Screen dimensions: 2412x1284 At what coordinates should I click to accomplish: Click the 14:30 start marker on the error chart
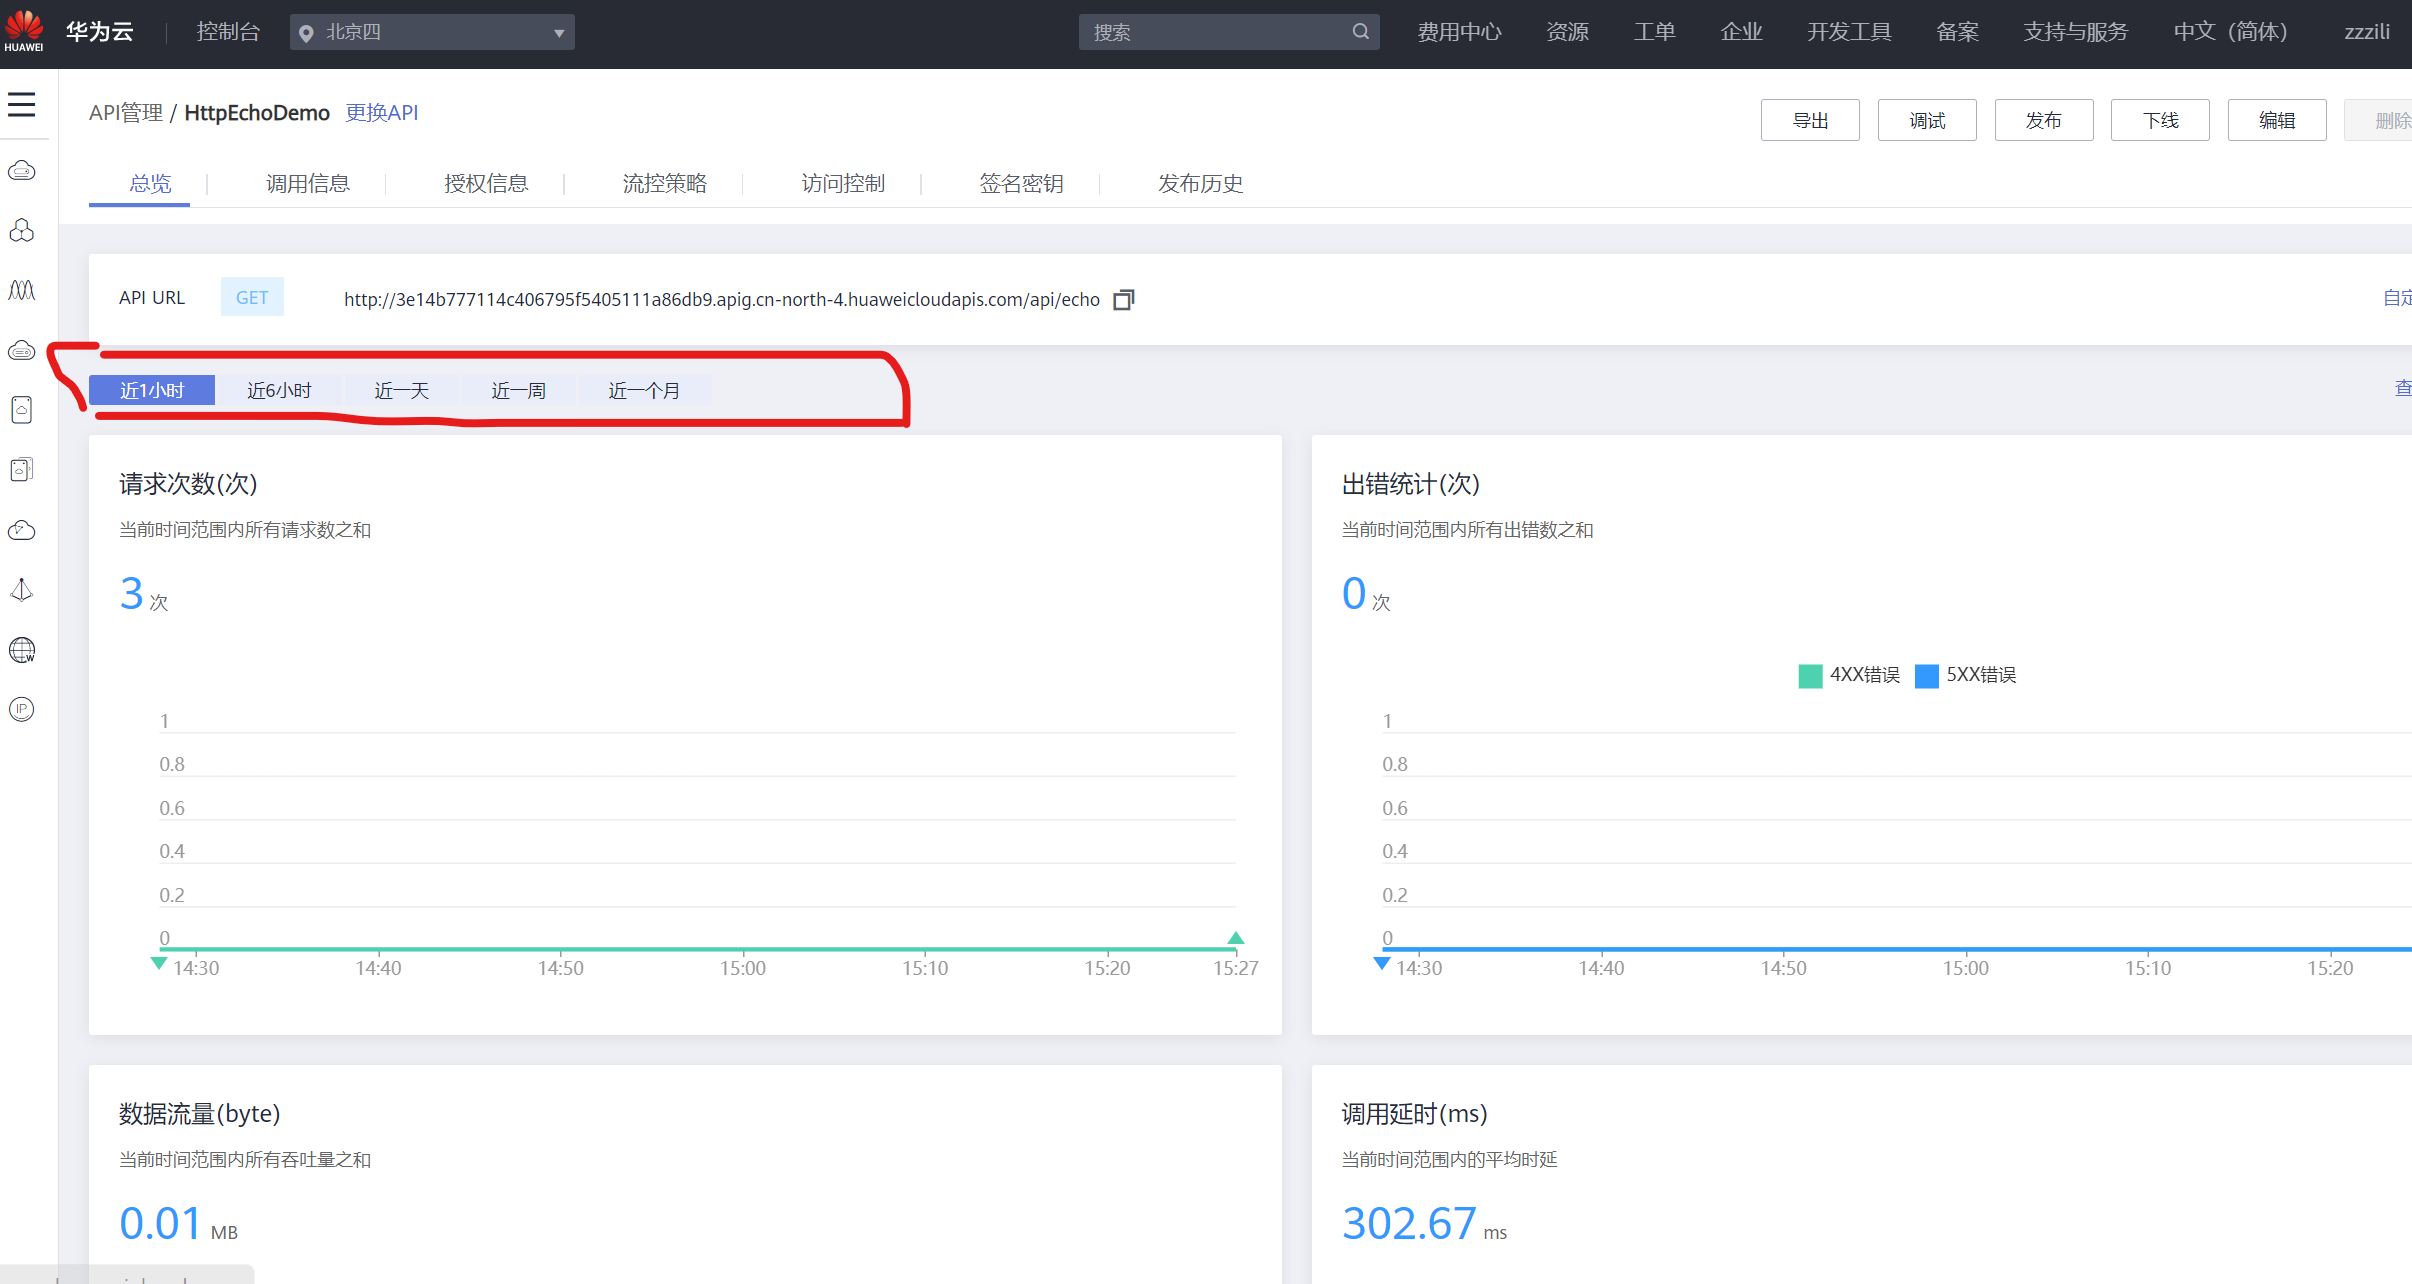1382,963
